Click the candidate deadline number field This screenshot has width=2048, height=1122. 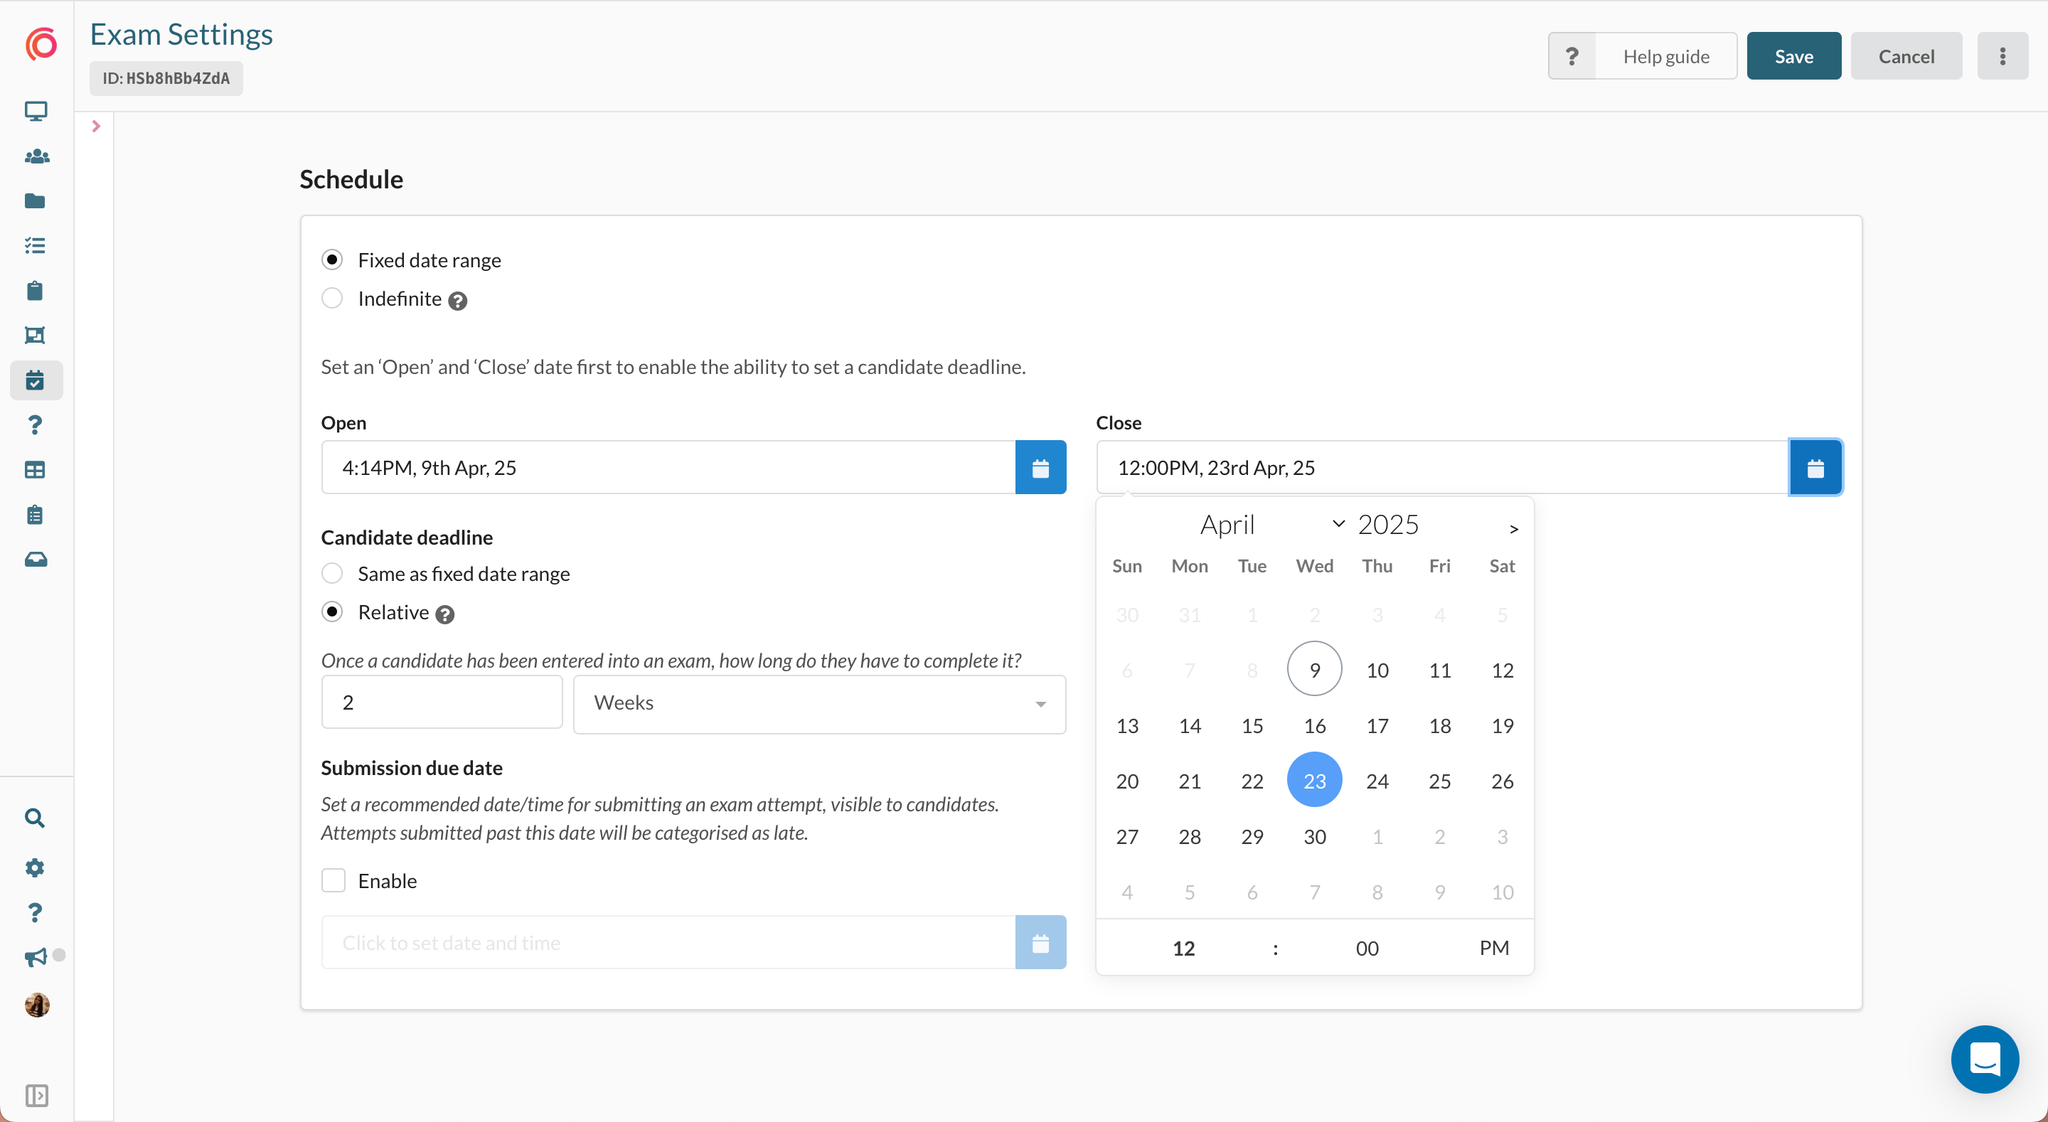(x=441, y=702)
